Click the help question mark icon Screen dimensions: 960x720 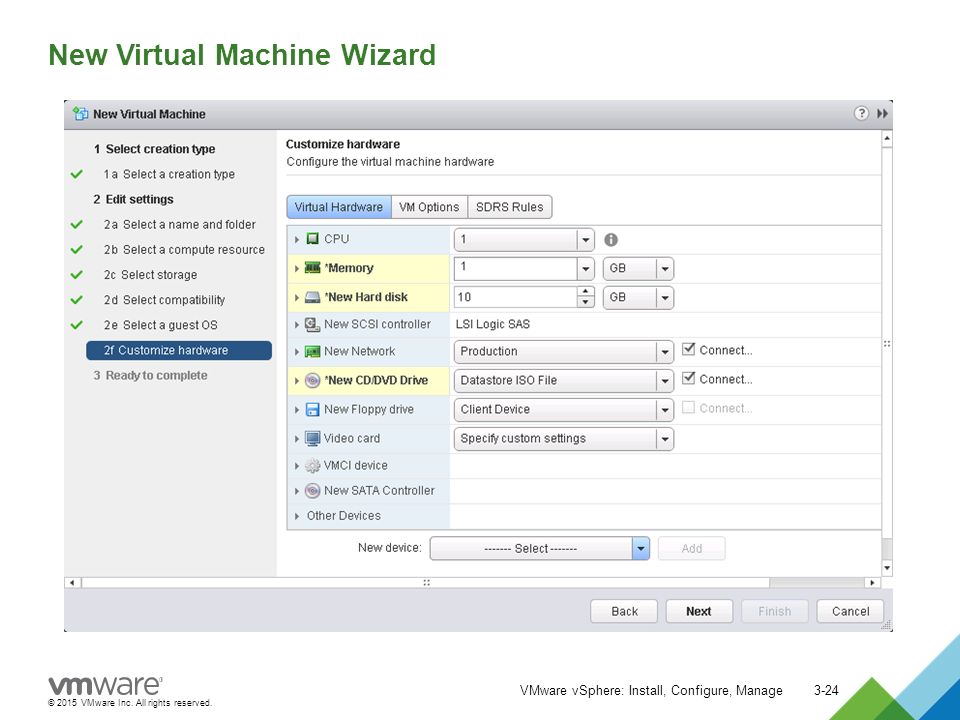click(x=861, y=113)
